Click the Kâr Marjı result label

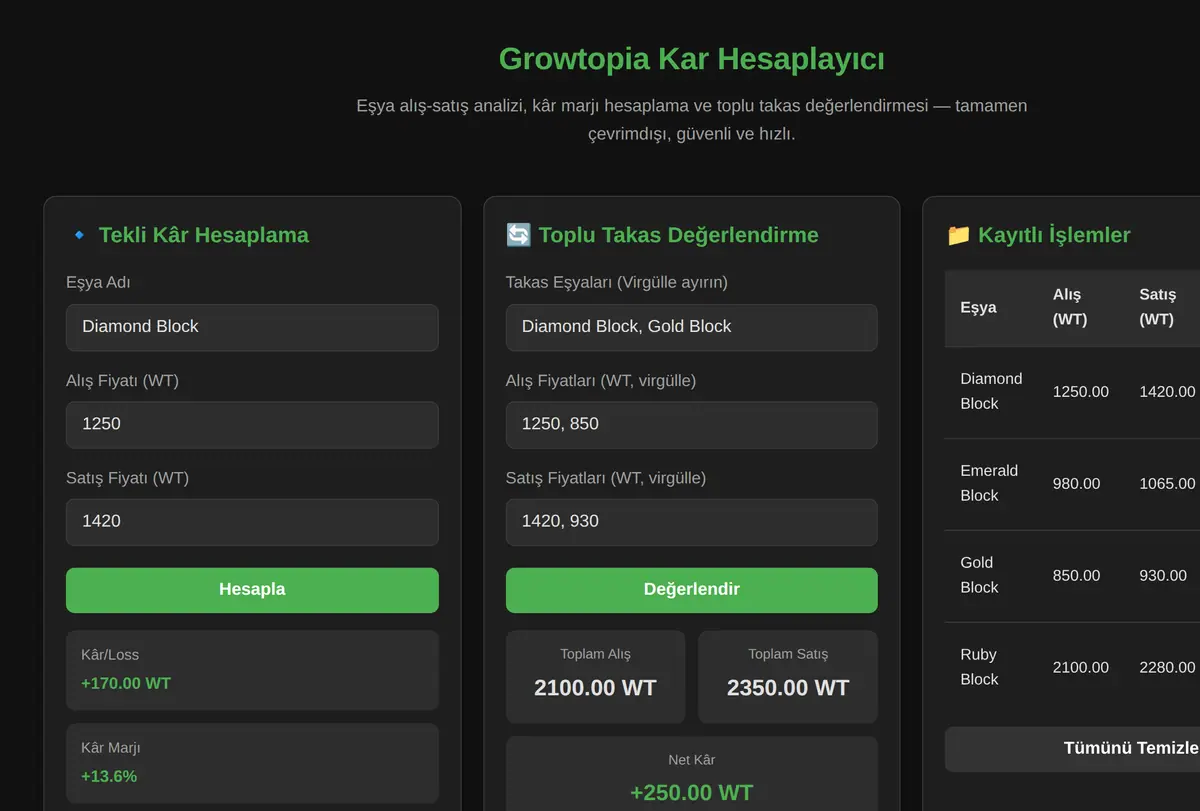111,748
